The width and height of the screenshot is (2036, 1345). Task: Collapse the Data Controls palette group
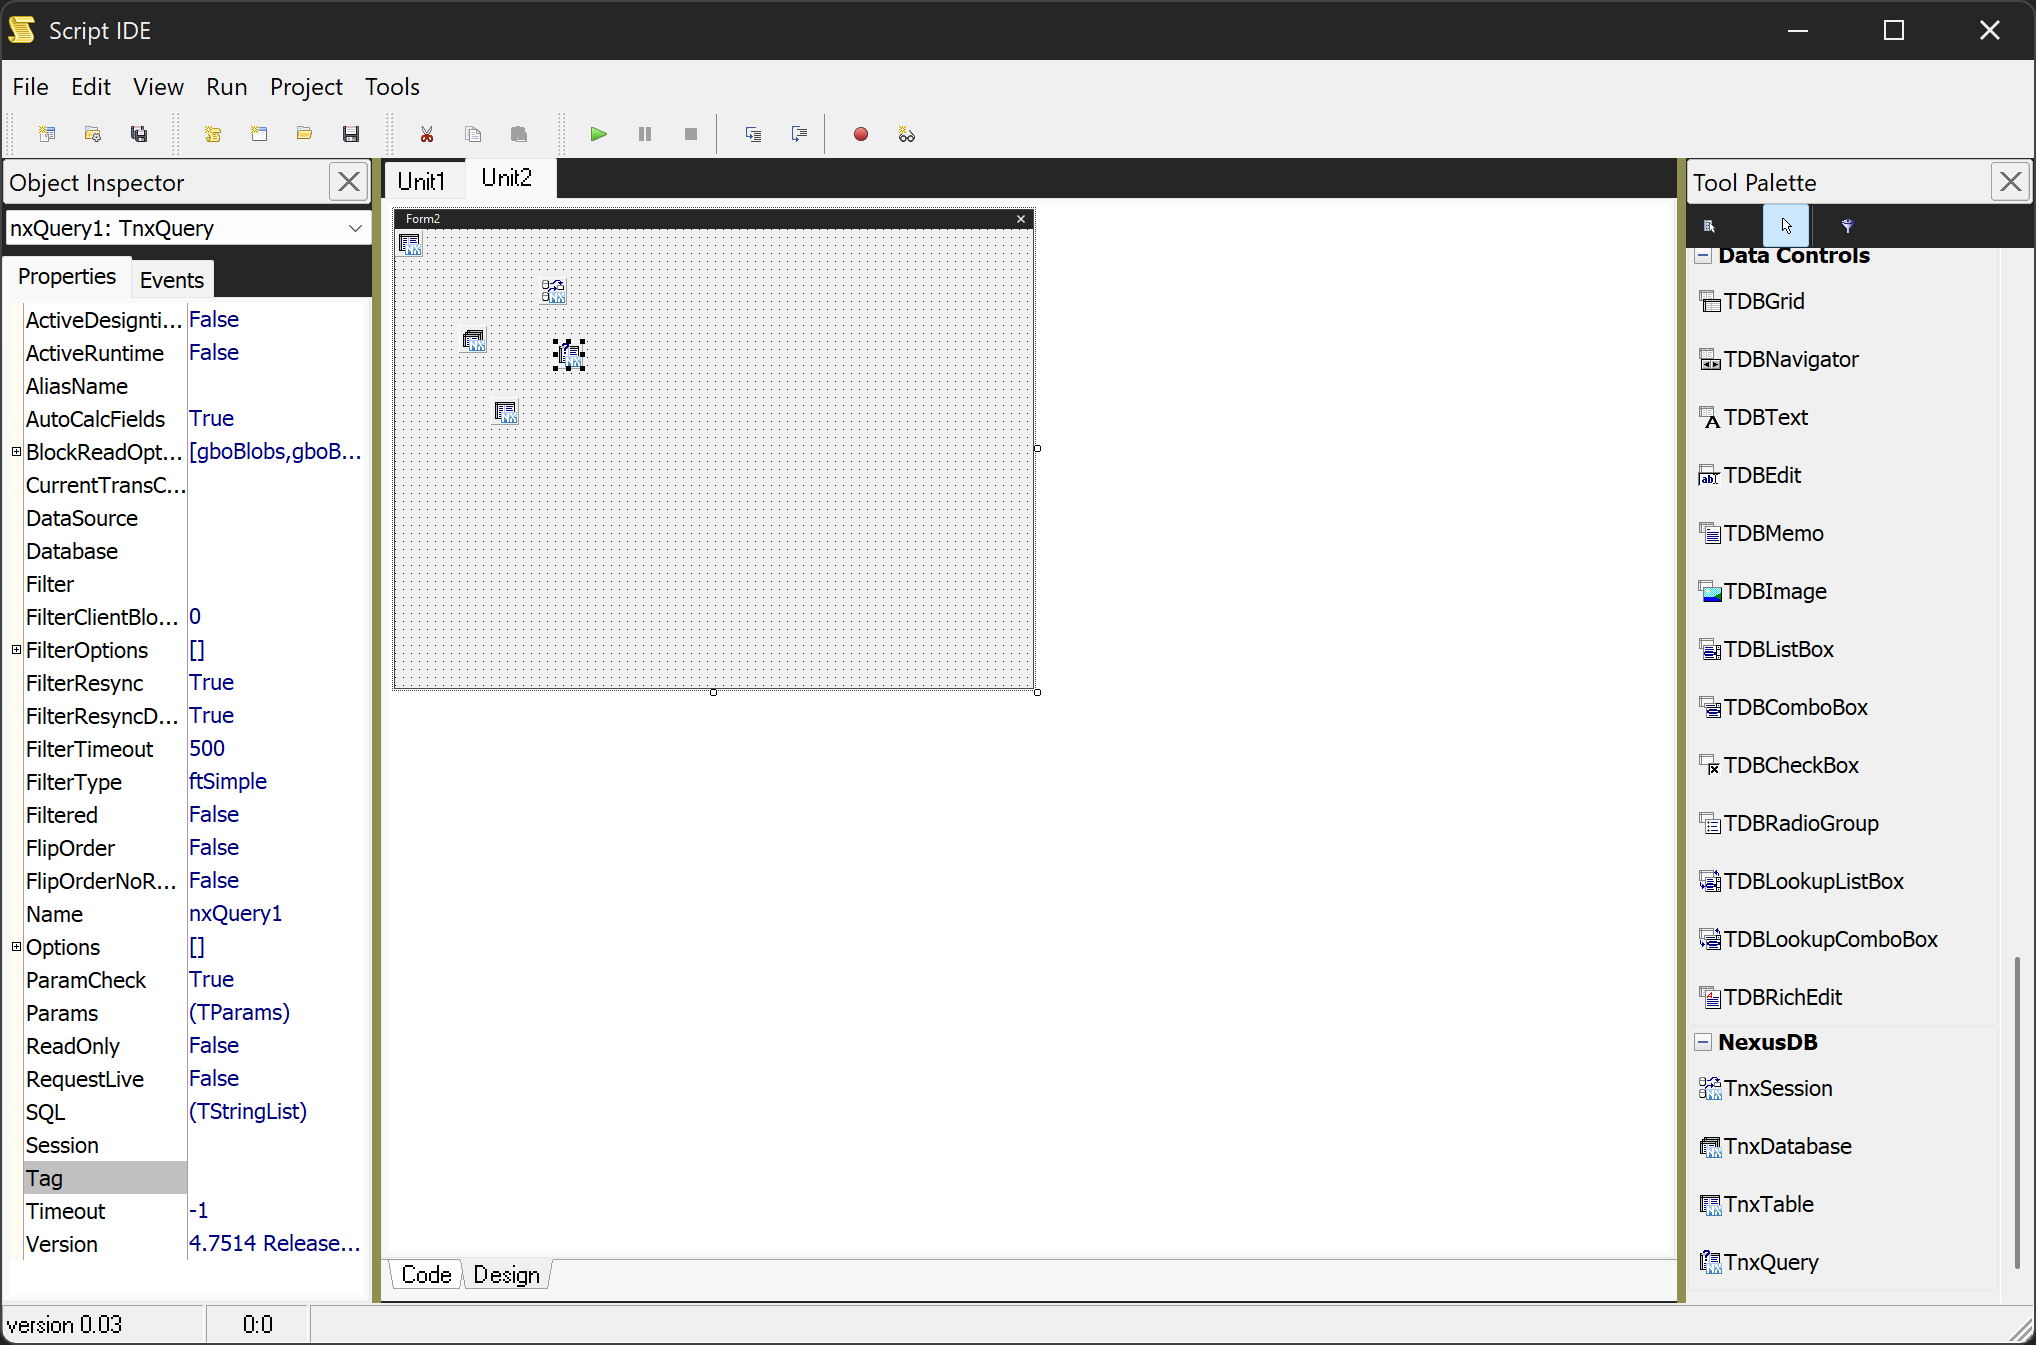[1703, 255]
